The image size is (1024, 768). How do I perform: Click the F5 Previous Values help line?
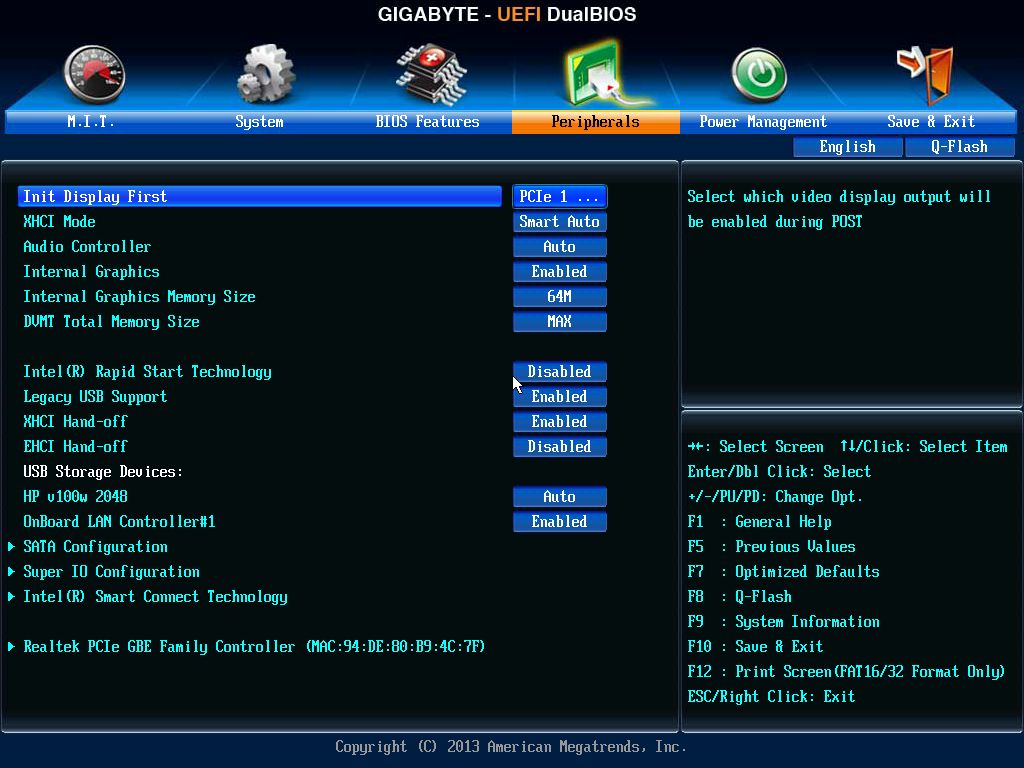[772, 547]
